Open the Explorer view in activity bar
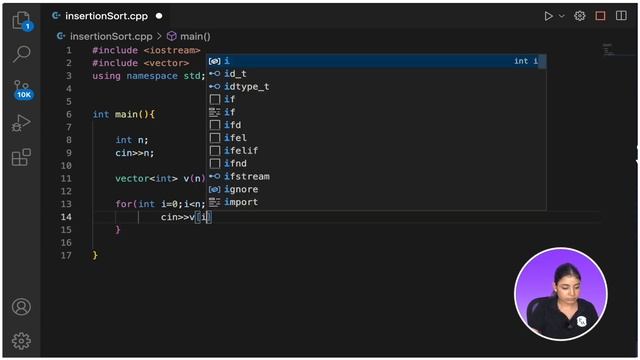Screen dimensions: 640x360 (22, 20)
